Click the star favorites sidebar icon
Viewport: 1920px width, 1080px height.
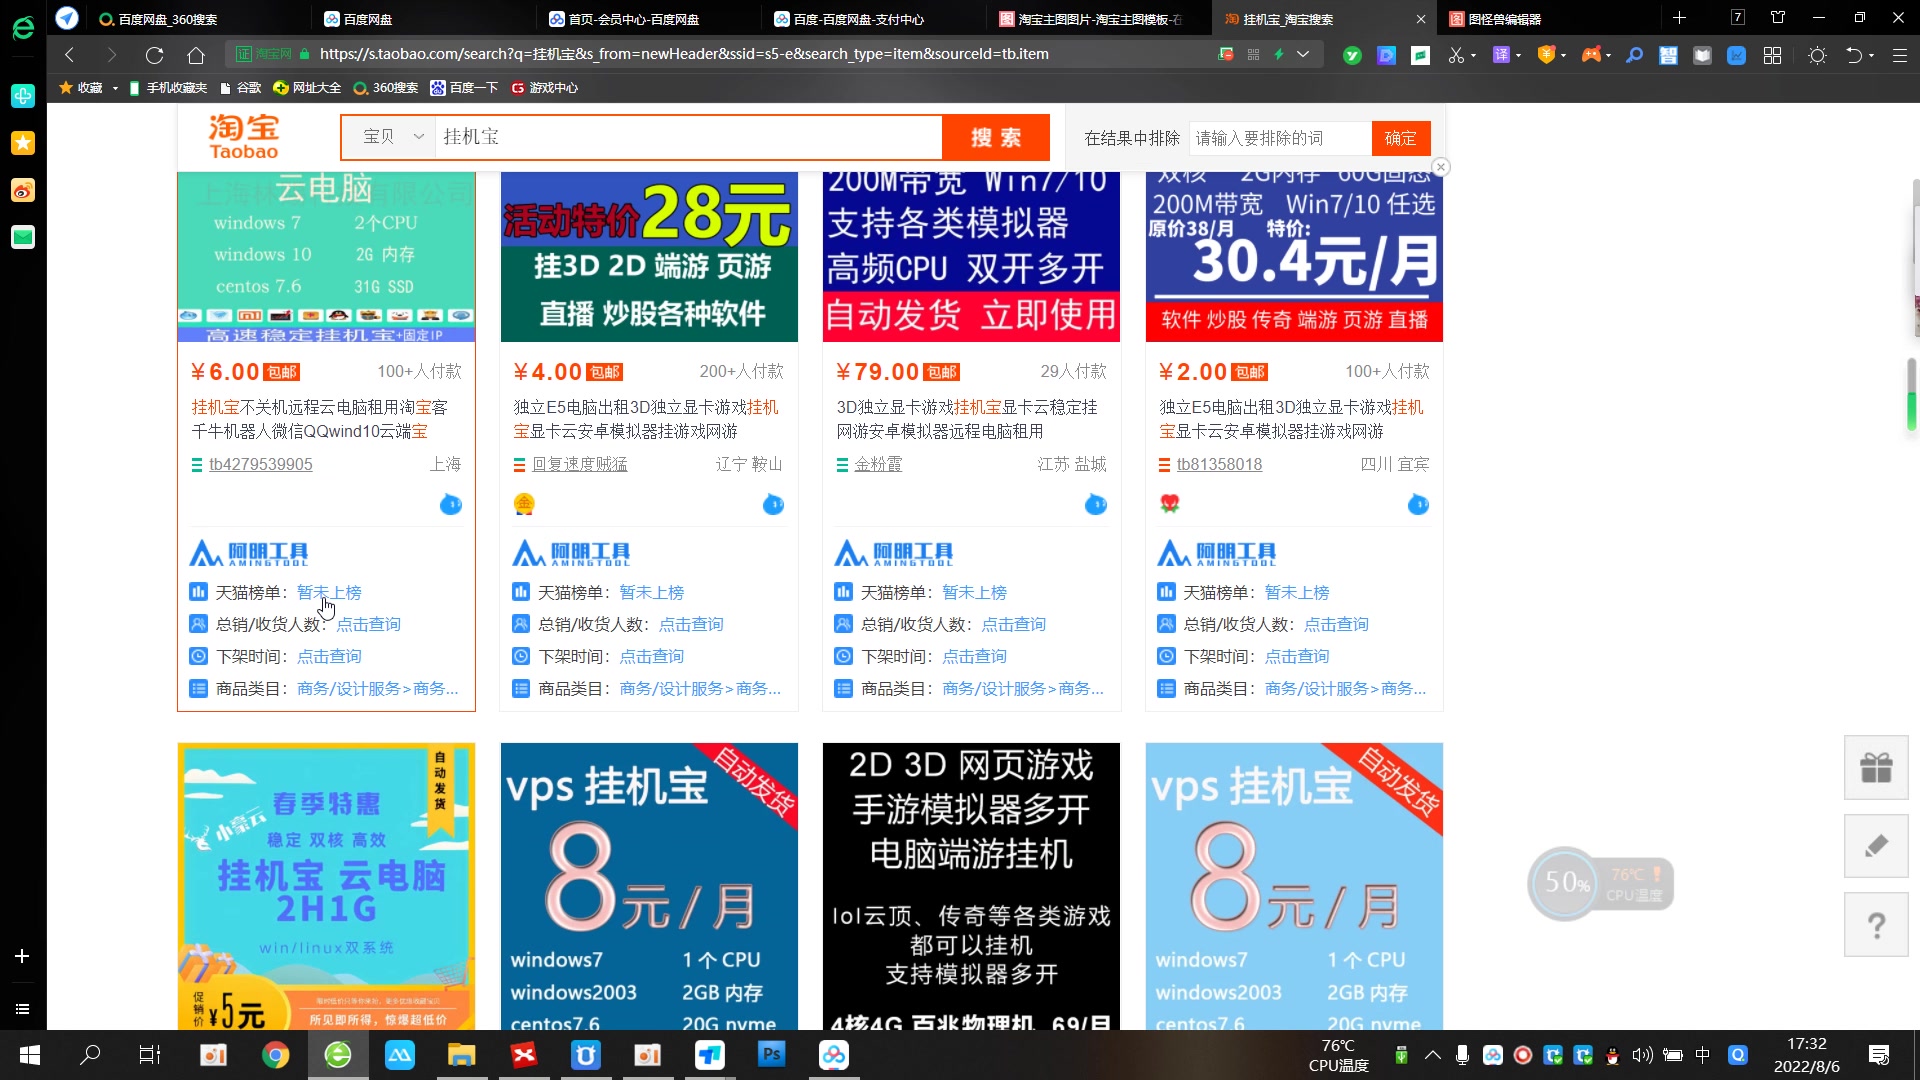(23, 143)
